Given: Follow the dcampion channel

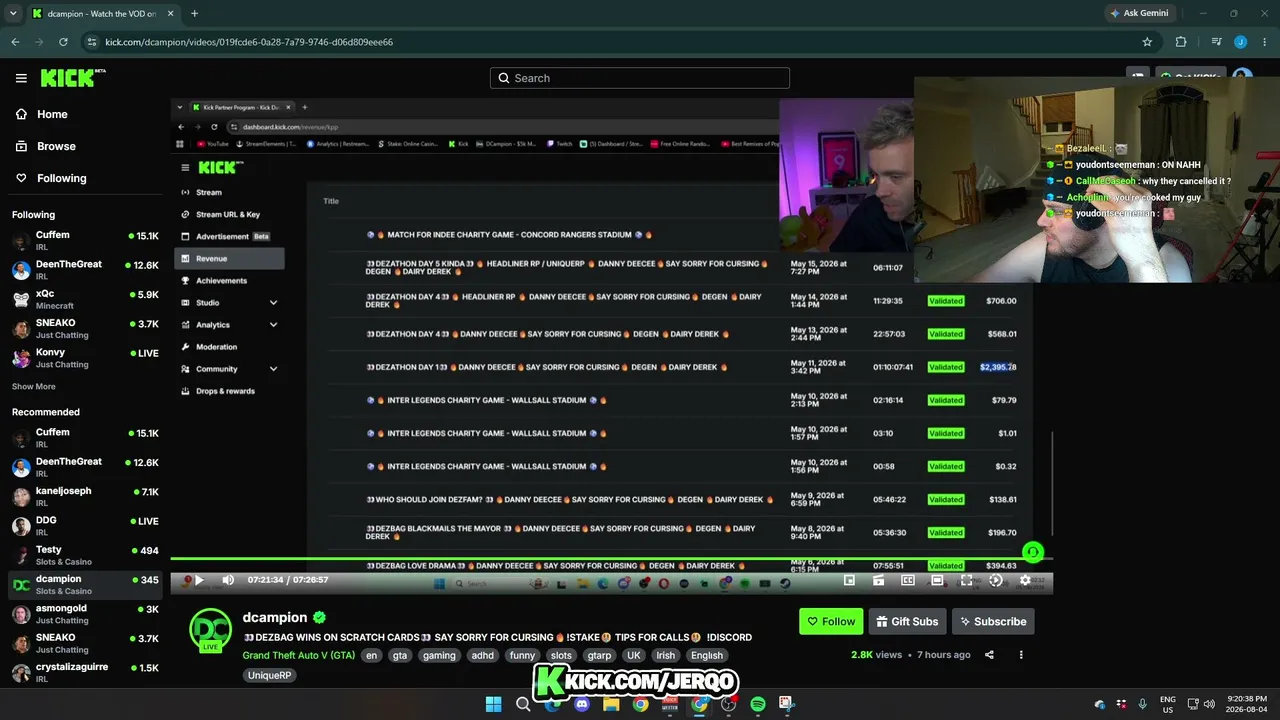Looking at the screenshot, I should coord(831,621).
